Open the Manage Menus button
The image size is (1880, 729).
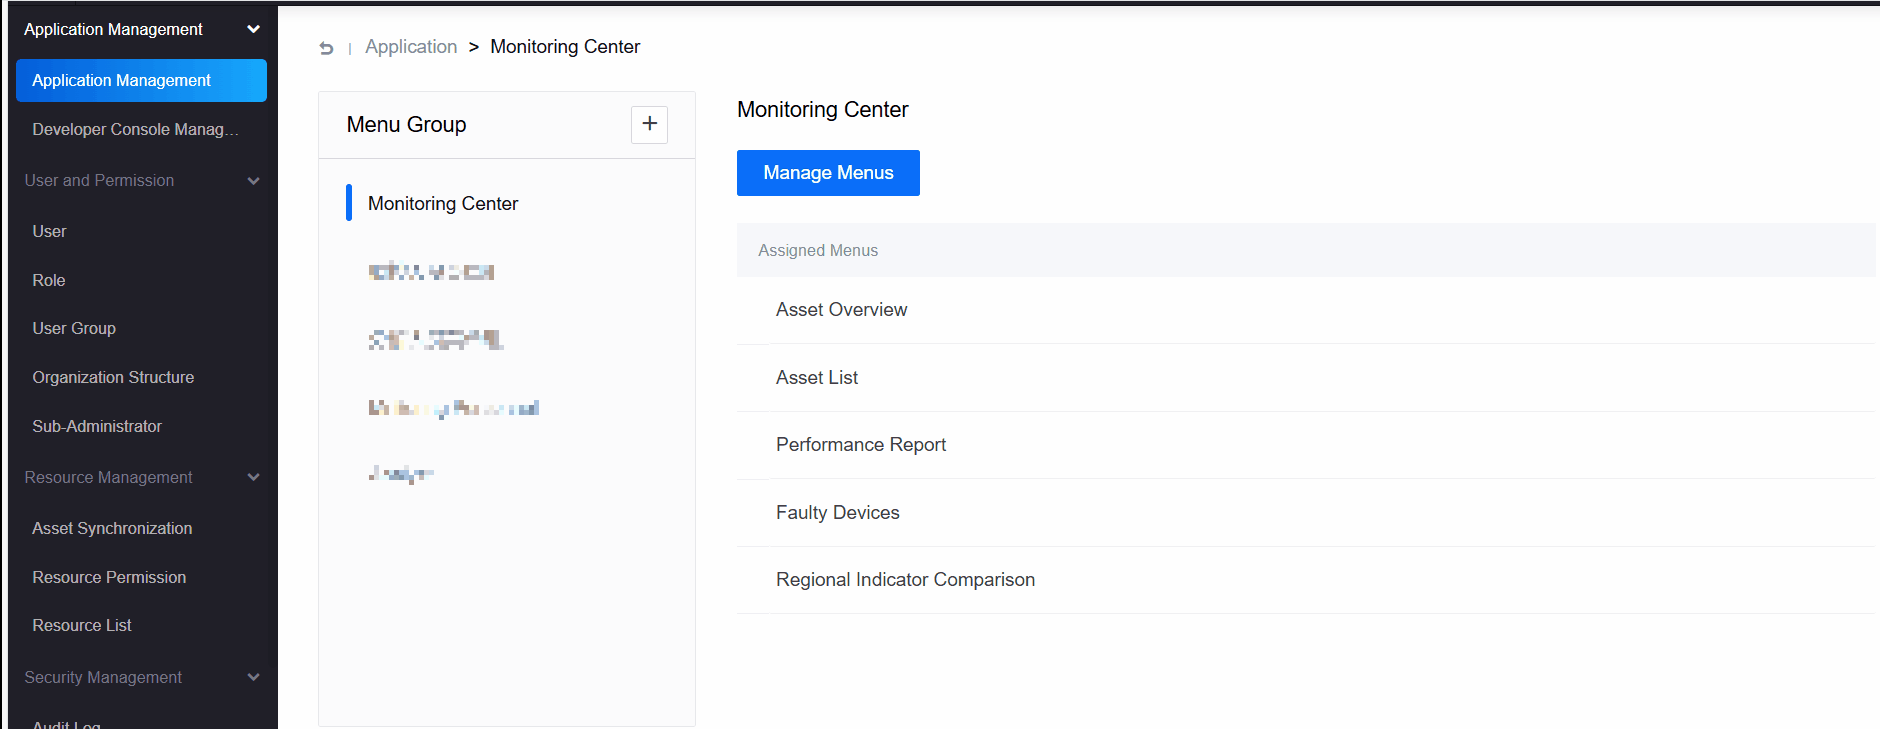tap(827, 173)
